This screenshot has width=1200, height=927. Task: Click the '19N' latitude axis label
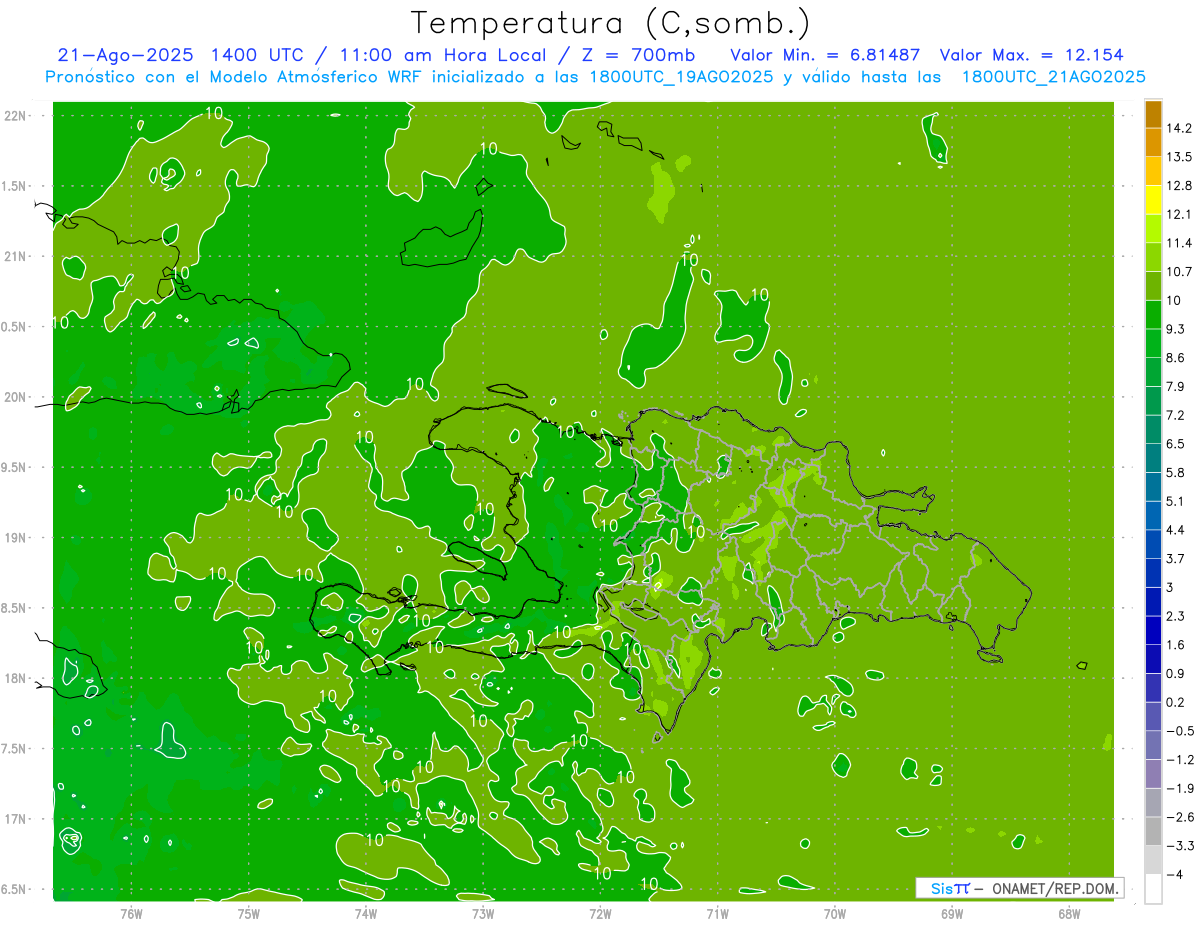tap(17, 538)
